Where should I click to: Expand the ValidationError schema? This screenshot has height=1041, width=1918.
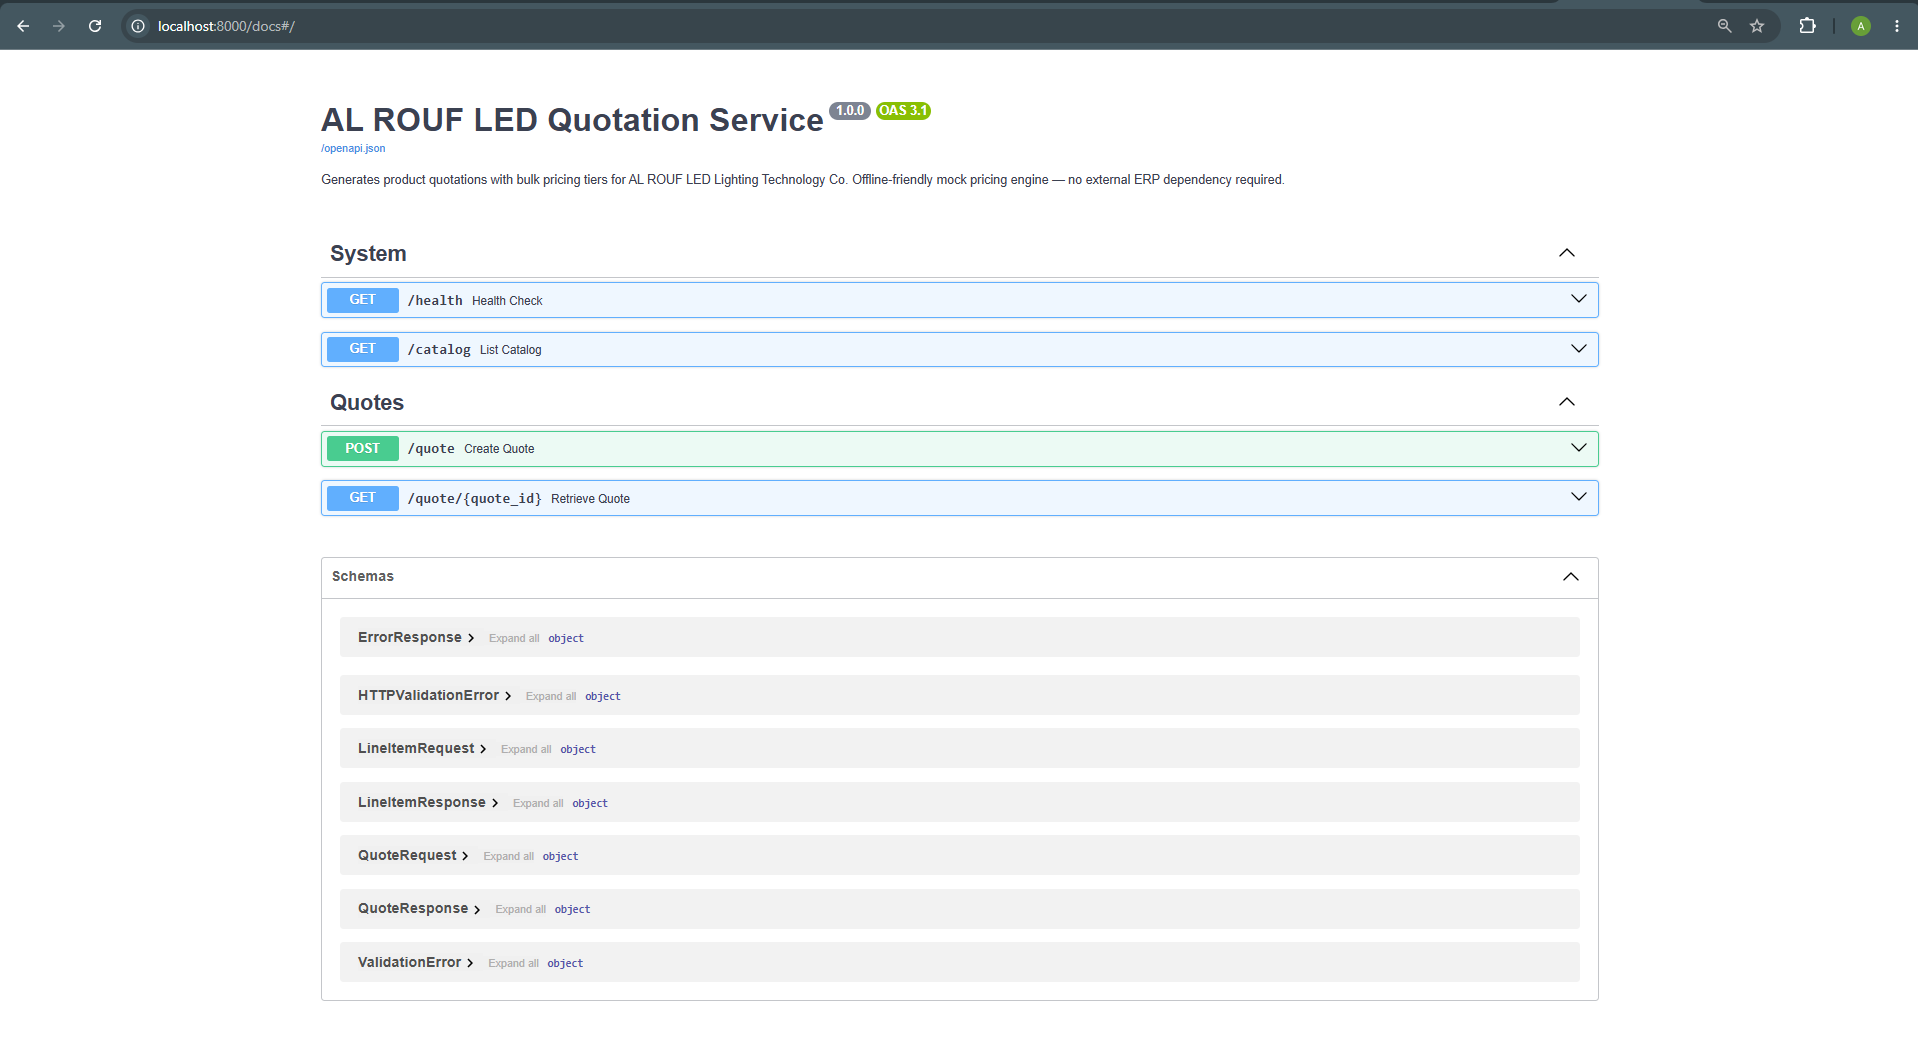(x=416, y=962)
